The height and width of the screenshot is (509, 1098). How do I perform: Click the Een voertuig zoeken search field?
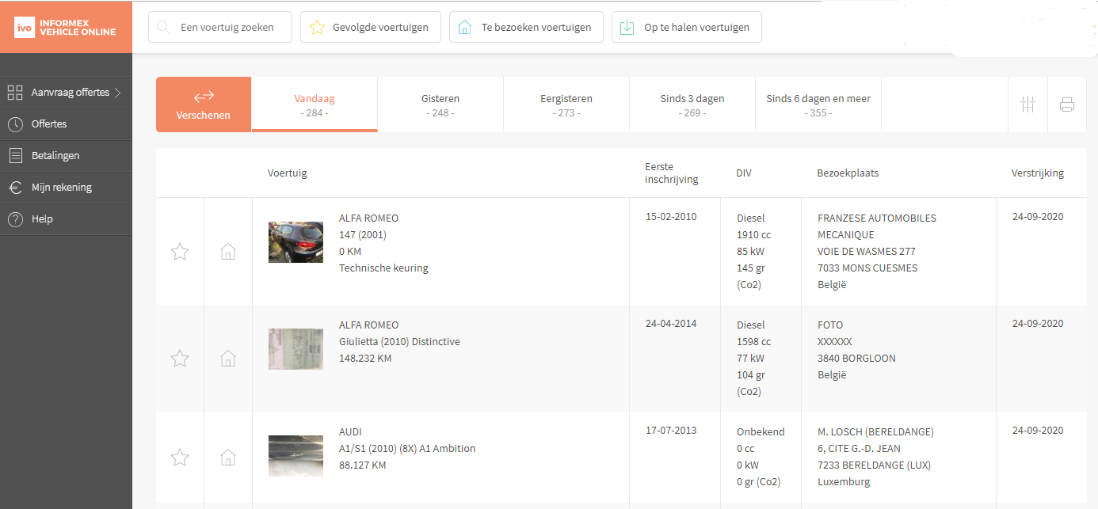pyautogui.click(x=221, y=27)
